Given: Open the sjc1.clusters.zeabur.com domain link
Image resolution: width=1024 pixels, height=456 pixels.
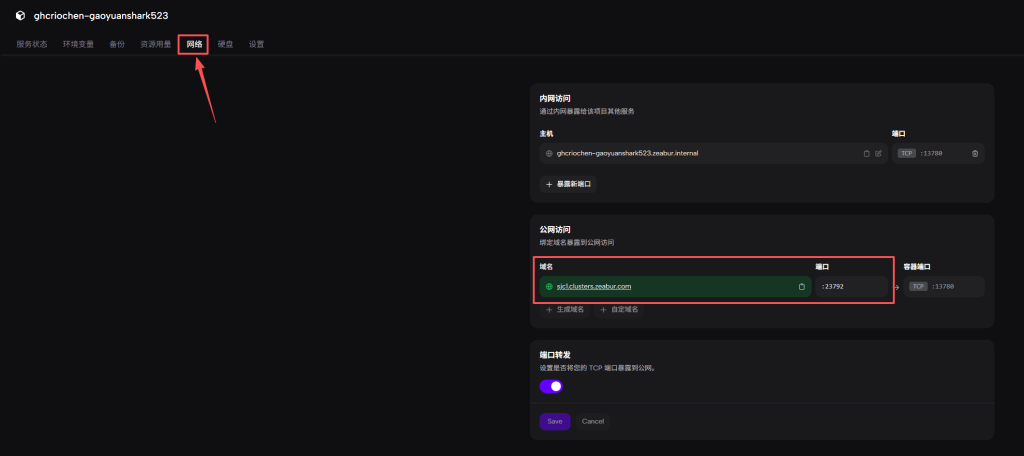Looking at the screenshot, I should pos(594,286).
